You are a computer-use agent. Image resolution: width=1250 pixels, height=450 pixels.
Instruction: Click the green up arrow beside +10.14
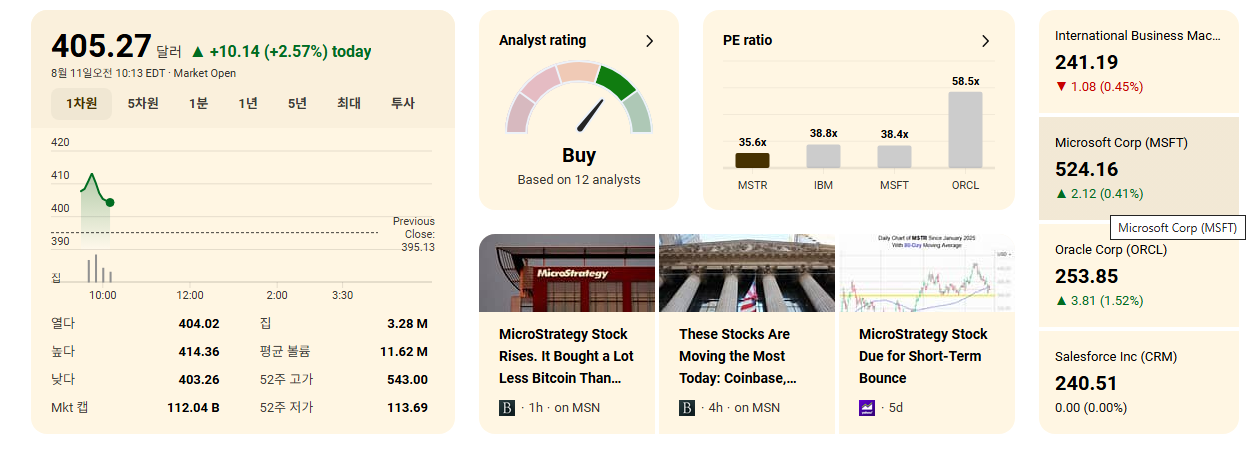197,52
